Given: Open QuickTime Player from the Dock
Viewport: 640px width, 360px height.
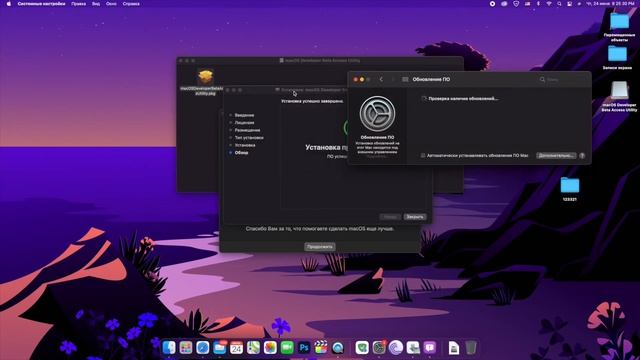Looking at the screenshot, I should pos(338,347).
